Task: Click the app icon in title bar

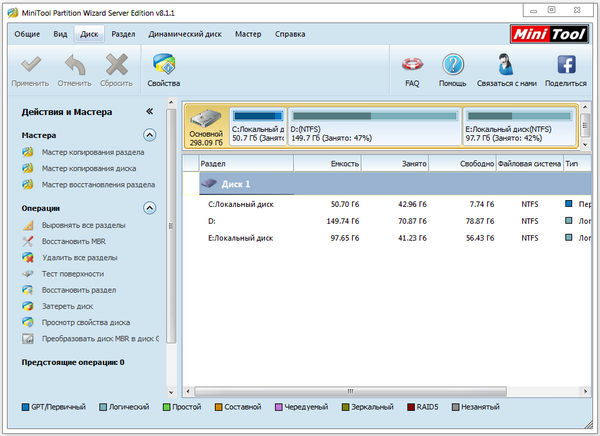Action: coord(13,13)
